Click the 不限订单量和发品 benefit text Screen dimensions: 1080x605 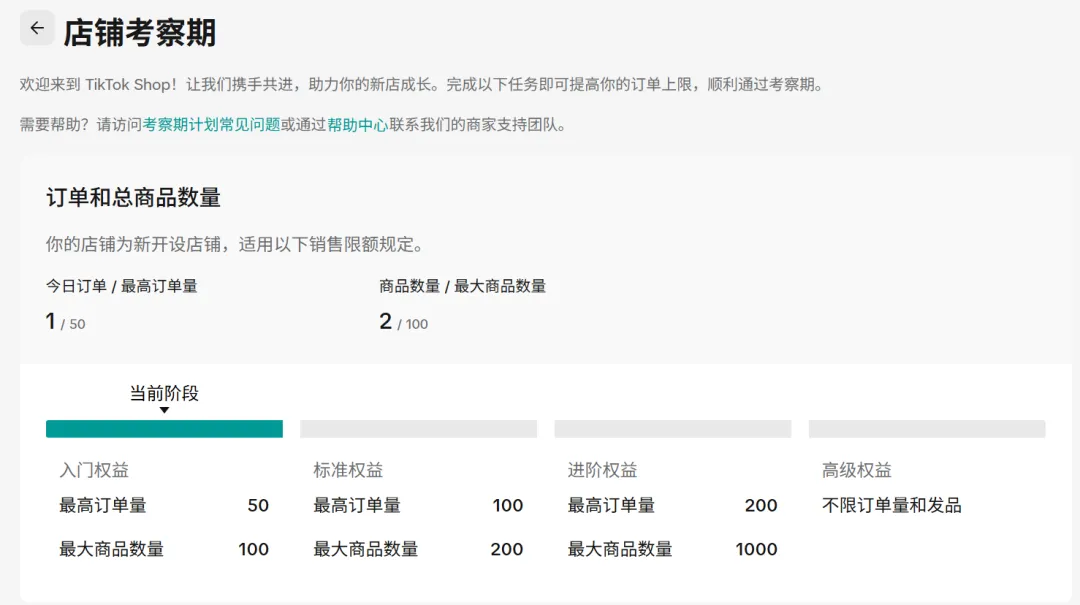pos(891,506)
